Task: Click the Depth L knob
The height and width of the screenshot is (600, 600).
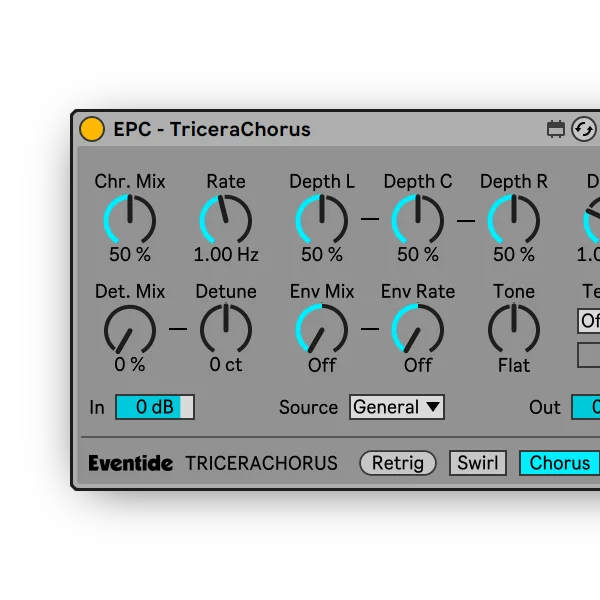Action: pyautogui.click(x=322, y=219)
